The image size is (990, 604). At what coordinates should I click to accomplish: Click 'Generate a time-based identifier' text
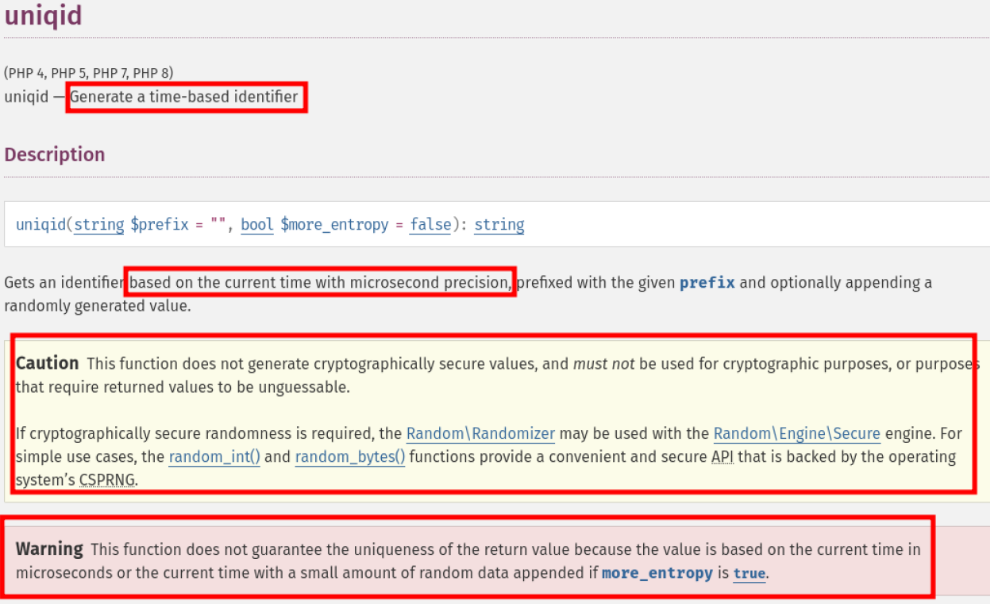coord(184,97)
